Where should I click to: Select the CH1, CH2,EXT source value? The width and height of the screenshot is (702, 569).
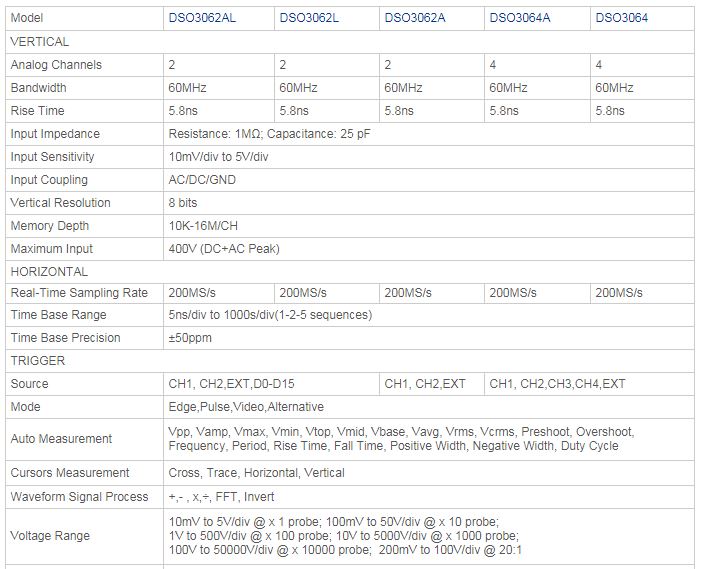(x=425, y=384)
